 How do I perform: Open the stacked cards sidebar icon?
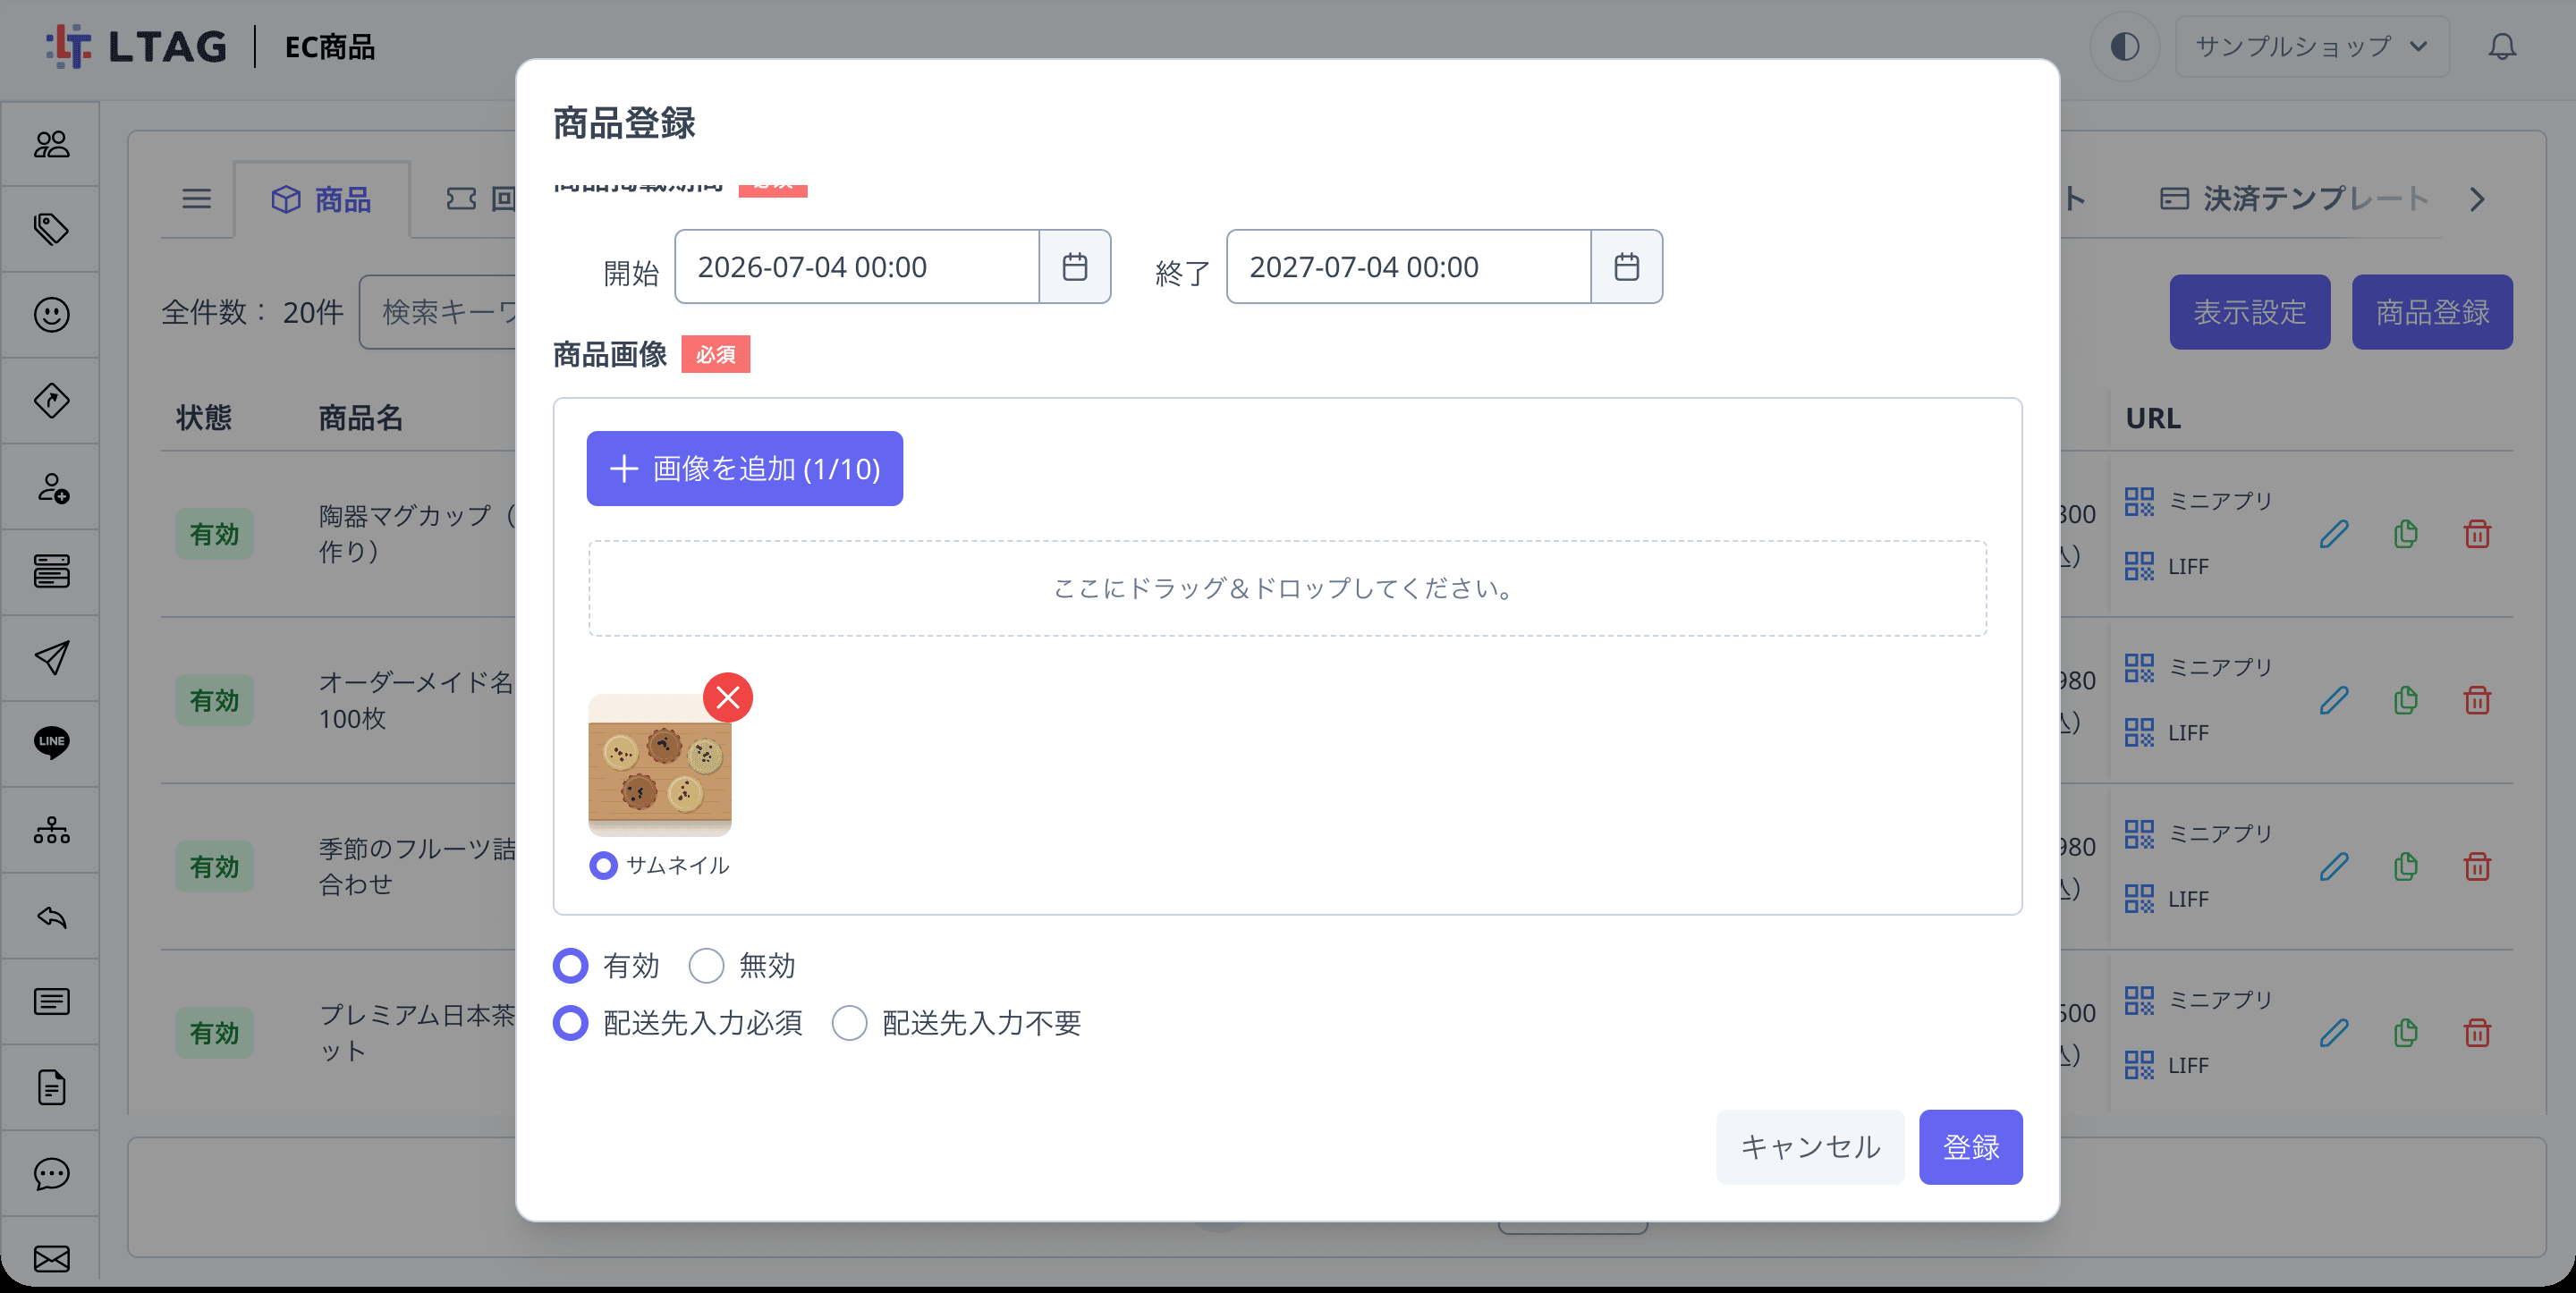point(51,572)
